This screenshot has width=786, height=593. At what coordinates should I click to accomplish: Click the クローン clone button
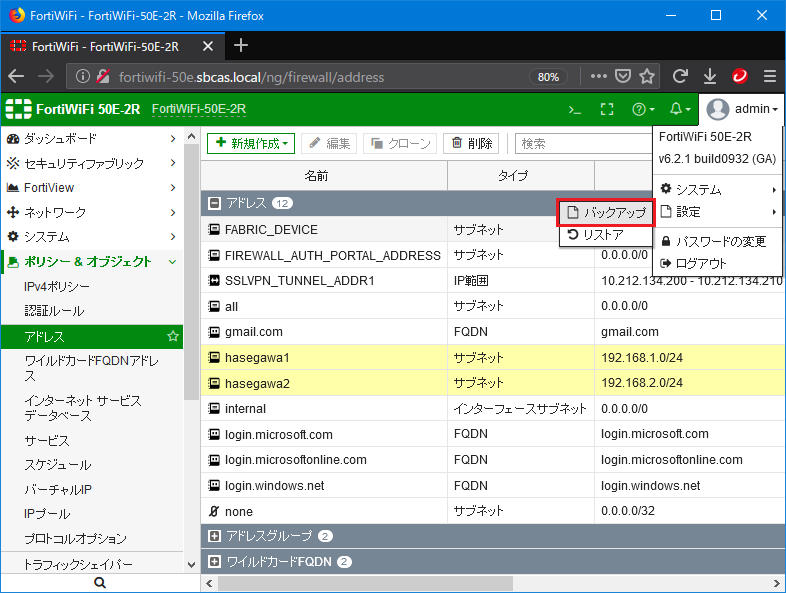[400, 143]
